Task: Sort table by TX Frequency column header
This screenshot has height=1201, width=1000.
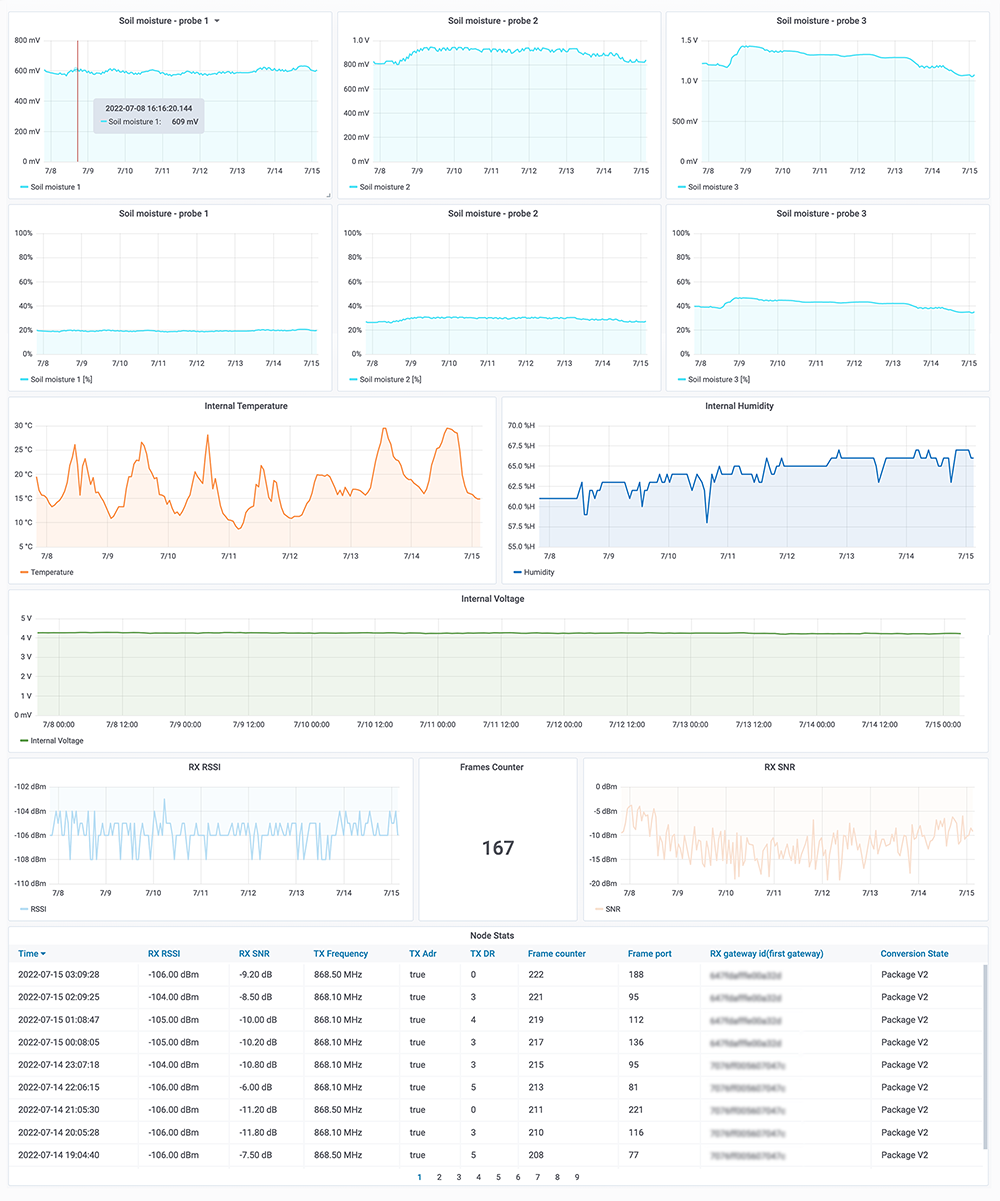Action: (340, 954)
